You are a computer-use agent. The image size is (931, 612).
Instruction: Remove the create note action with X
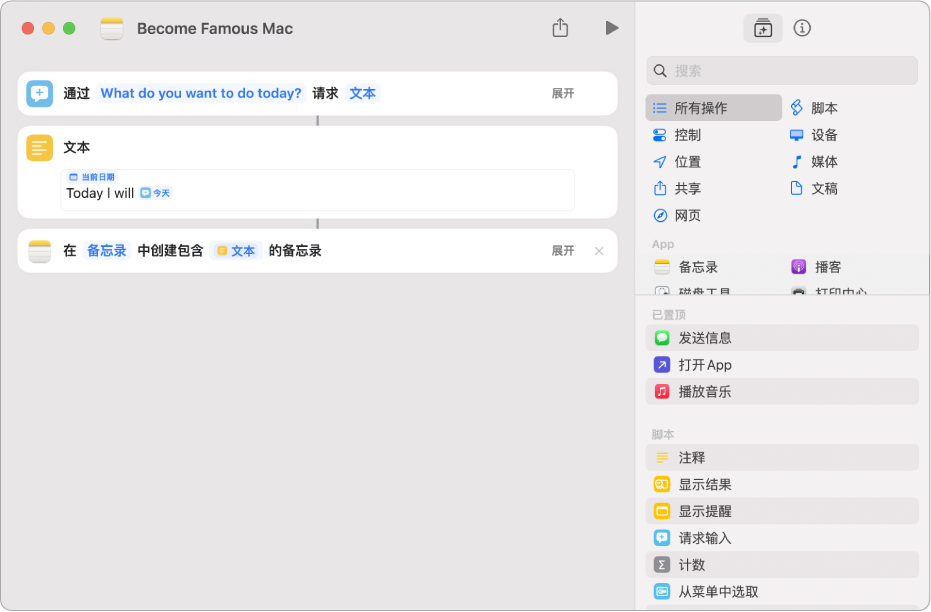point(599,251)
